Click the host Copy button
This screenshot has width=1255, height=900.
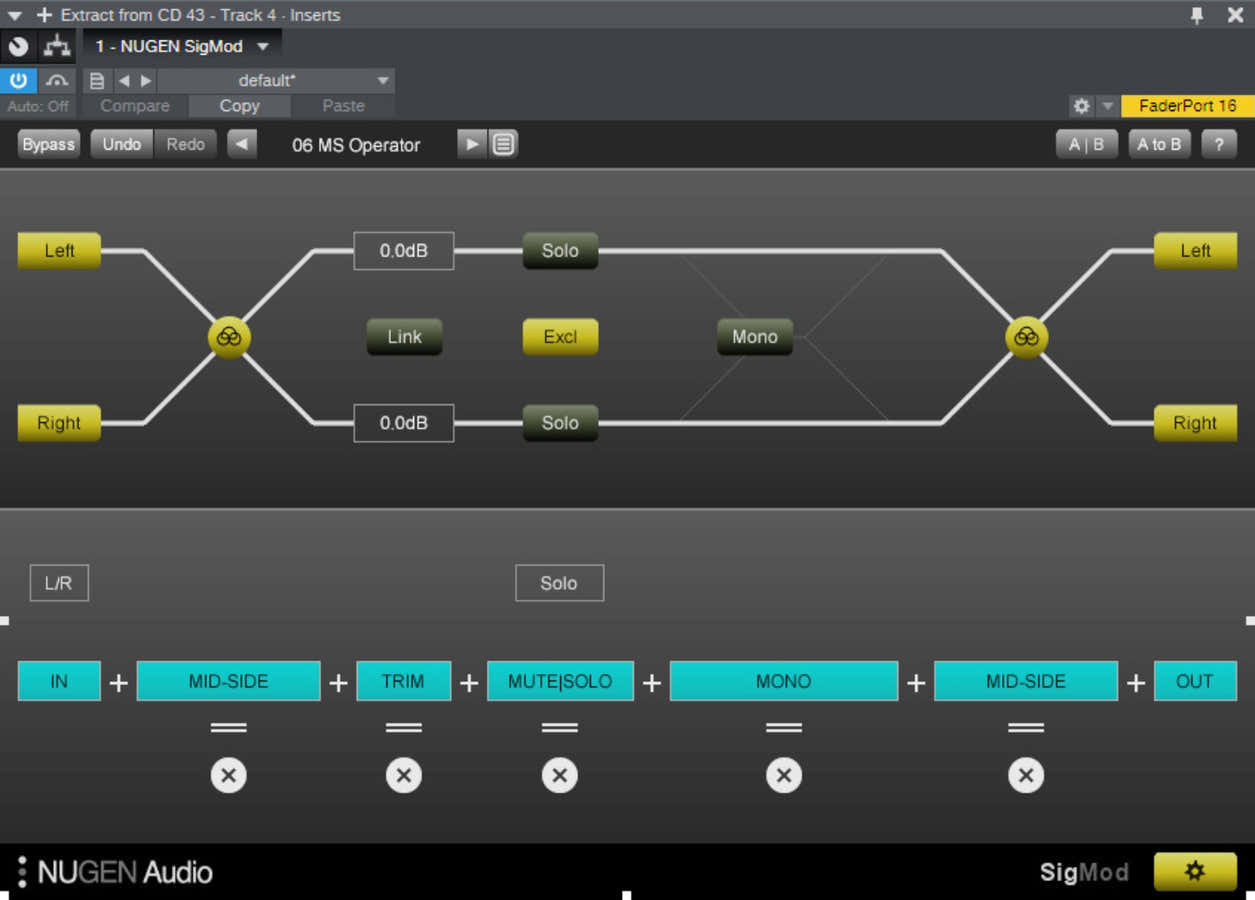click(239, 106)
